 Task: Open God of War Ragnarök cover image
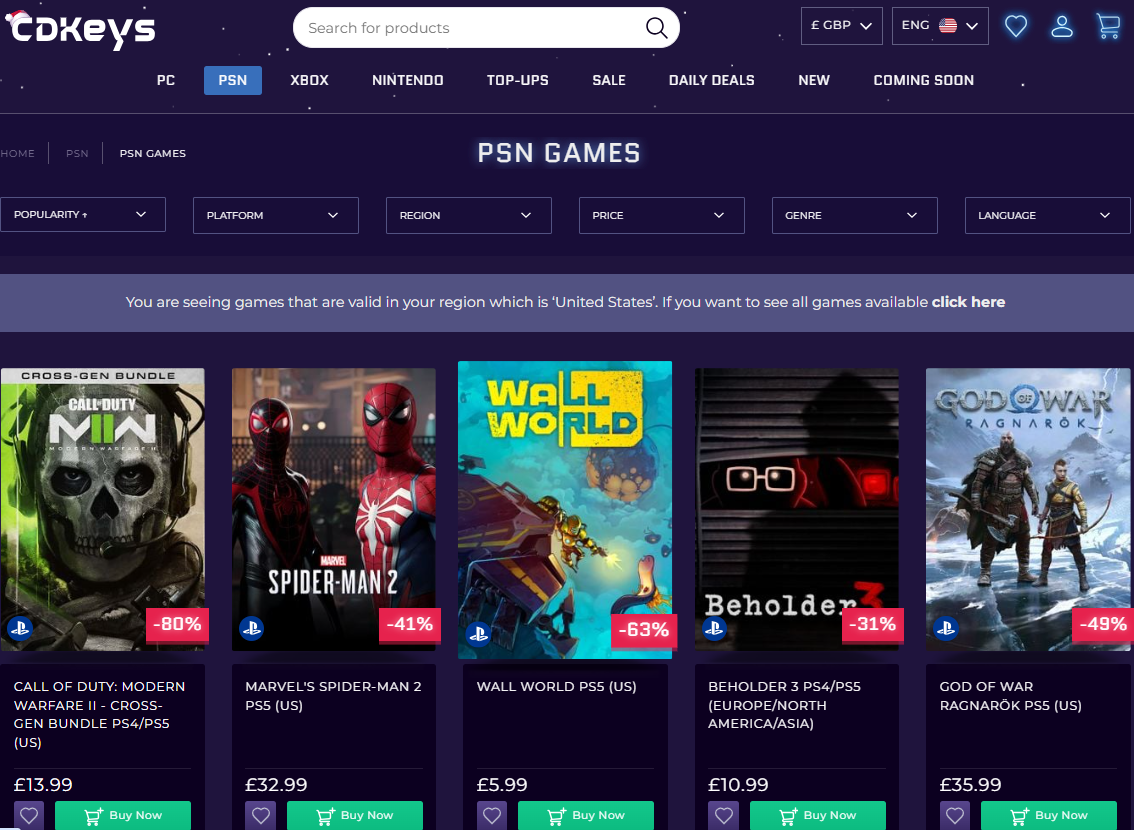tap(1028, 510)
